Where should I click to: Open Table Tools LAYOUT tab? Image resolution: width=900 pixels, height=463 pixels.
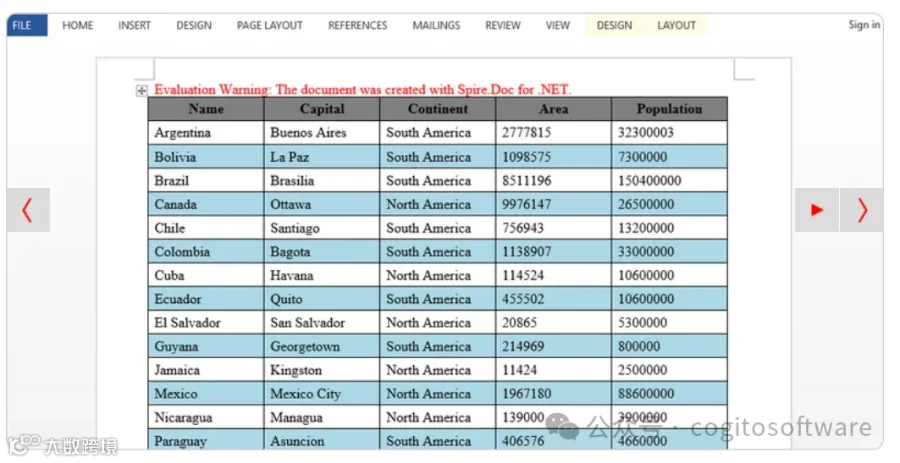pos(676,25)
